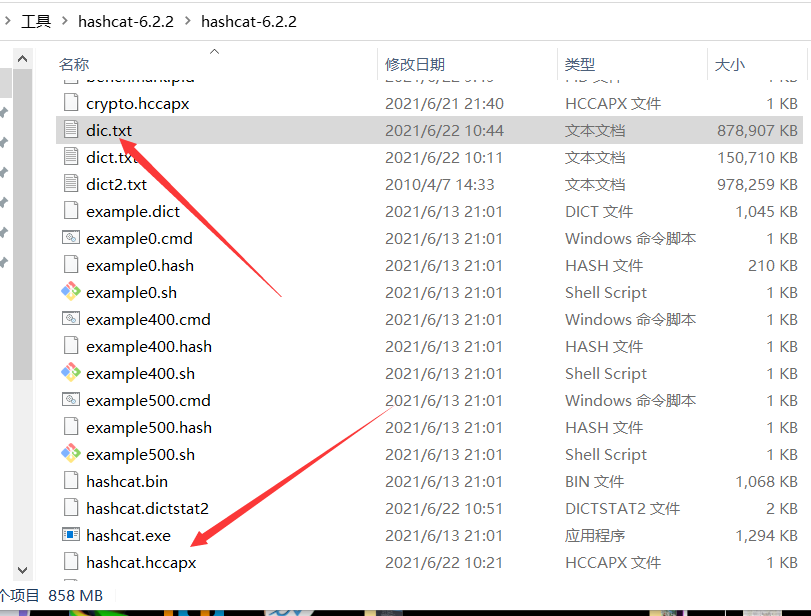Select the example0.cmd file name
Screen dimensions: 811x616
139,238
